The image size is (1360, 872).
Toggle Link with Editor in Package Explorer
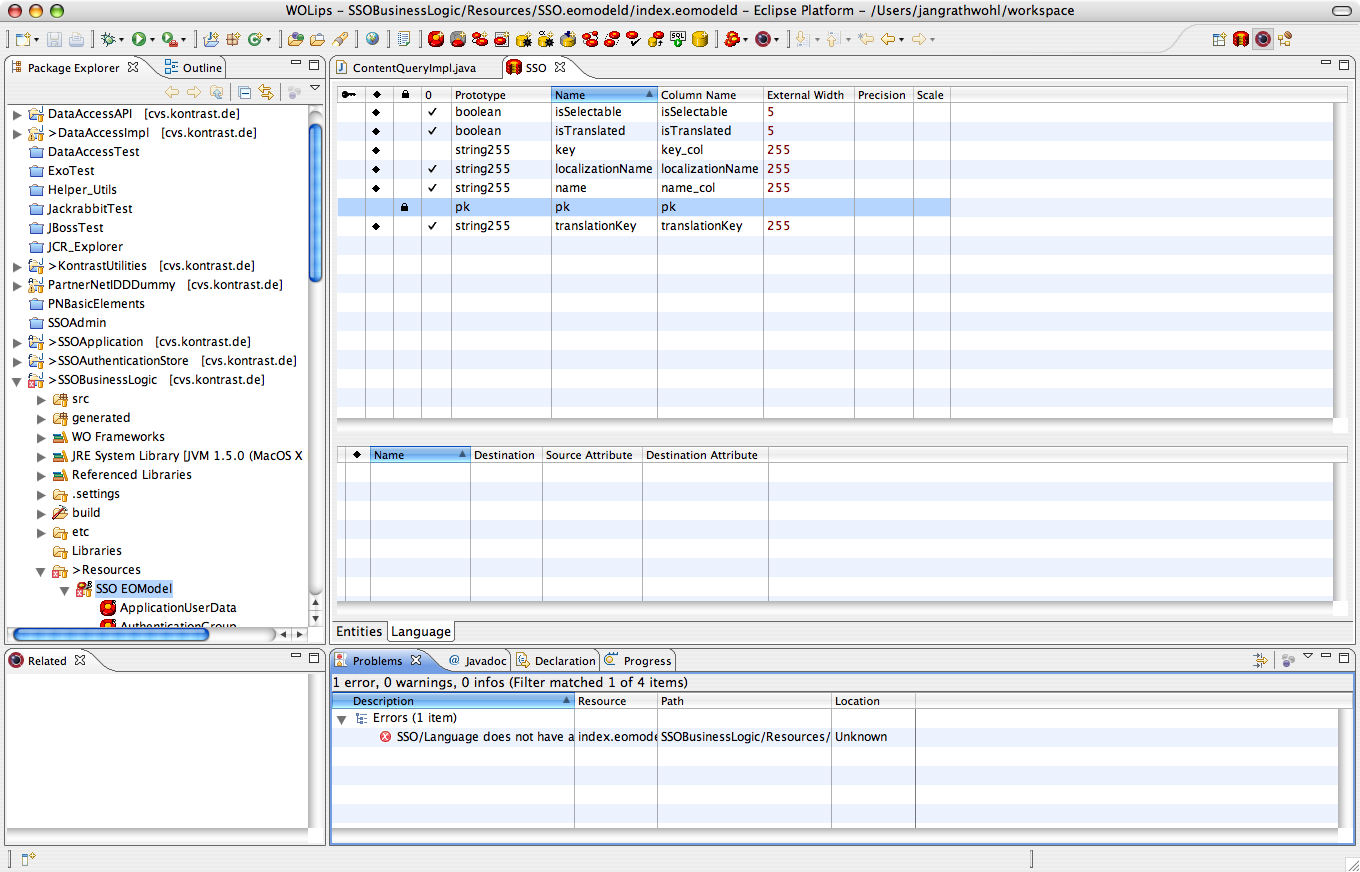coord(266,92)
